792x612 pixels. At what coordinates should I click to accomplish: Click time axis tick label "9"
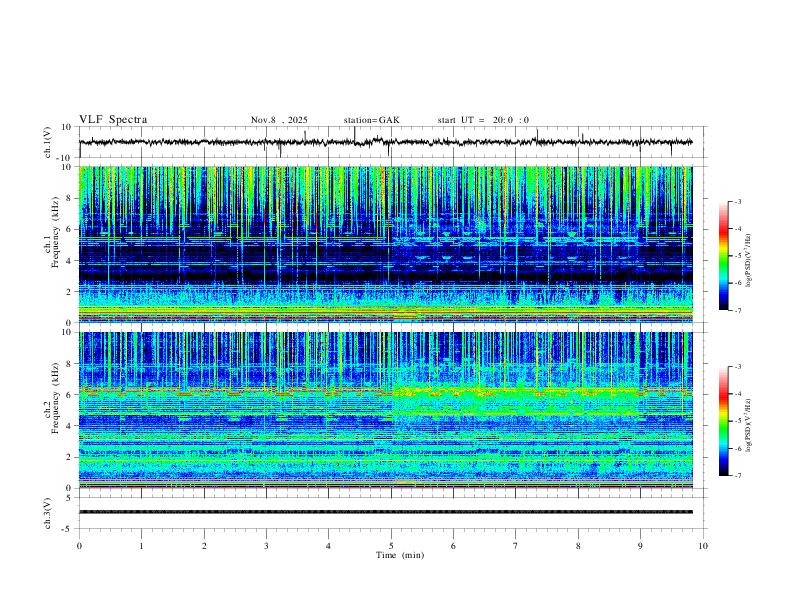point(640,546)
